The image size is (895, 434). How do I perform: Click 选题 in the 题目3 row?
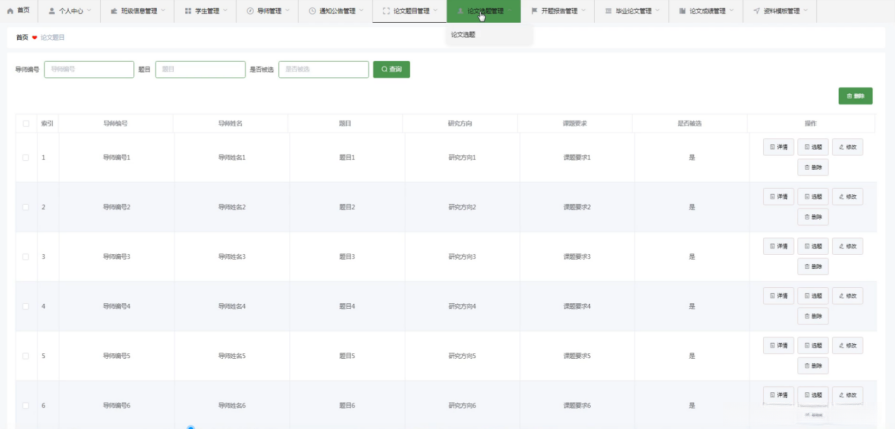[x=813, y=246]
